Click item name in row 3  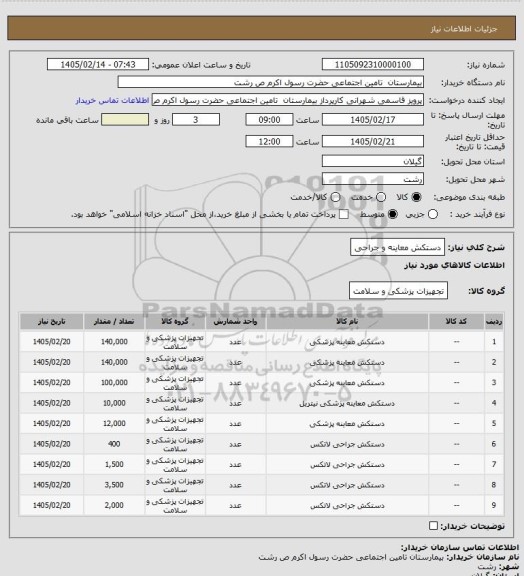[x=347, y=383]
